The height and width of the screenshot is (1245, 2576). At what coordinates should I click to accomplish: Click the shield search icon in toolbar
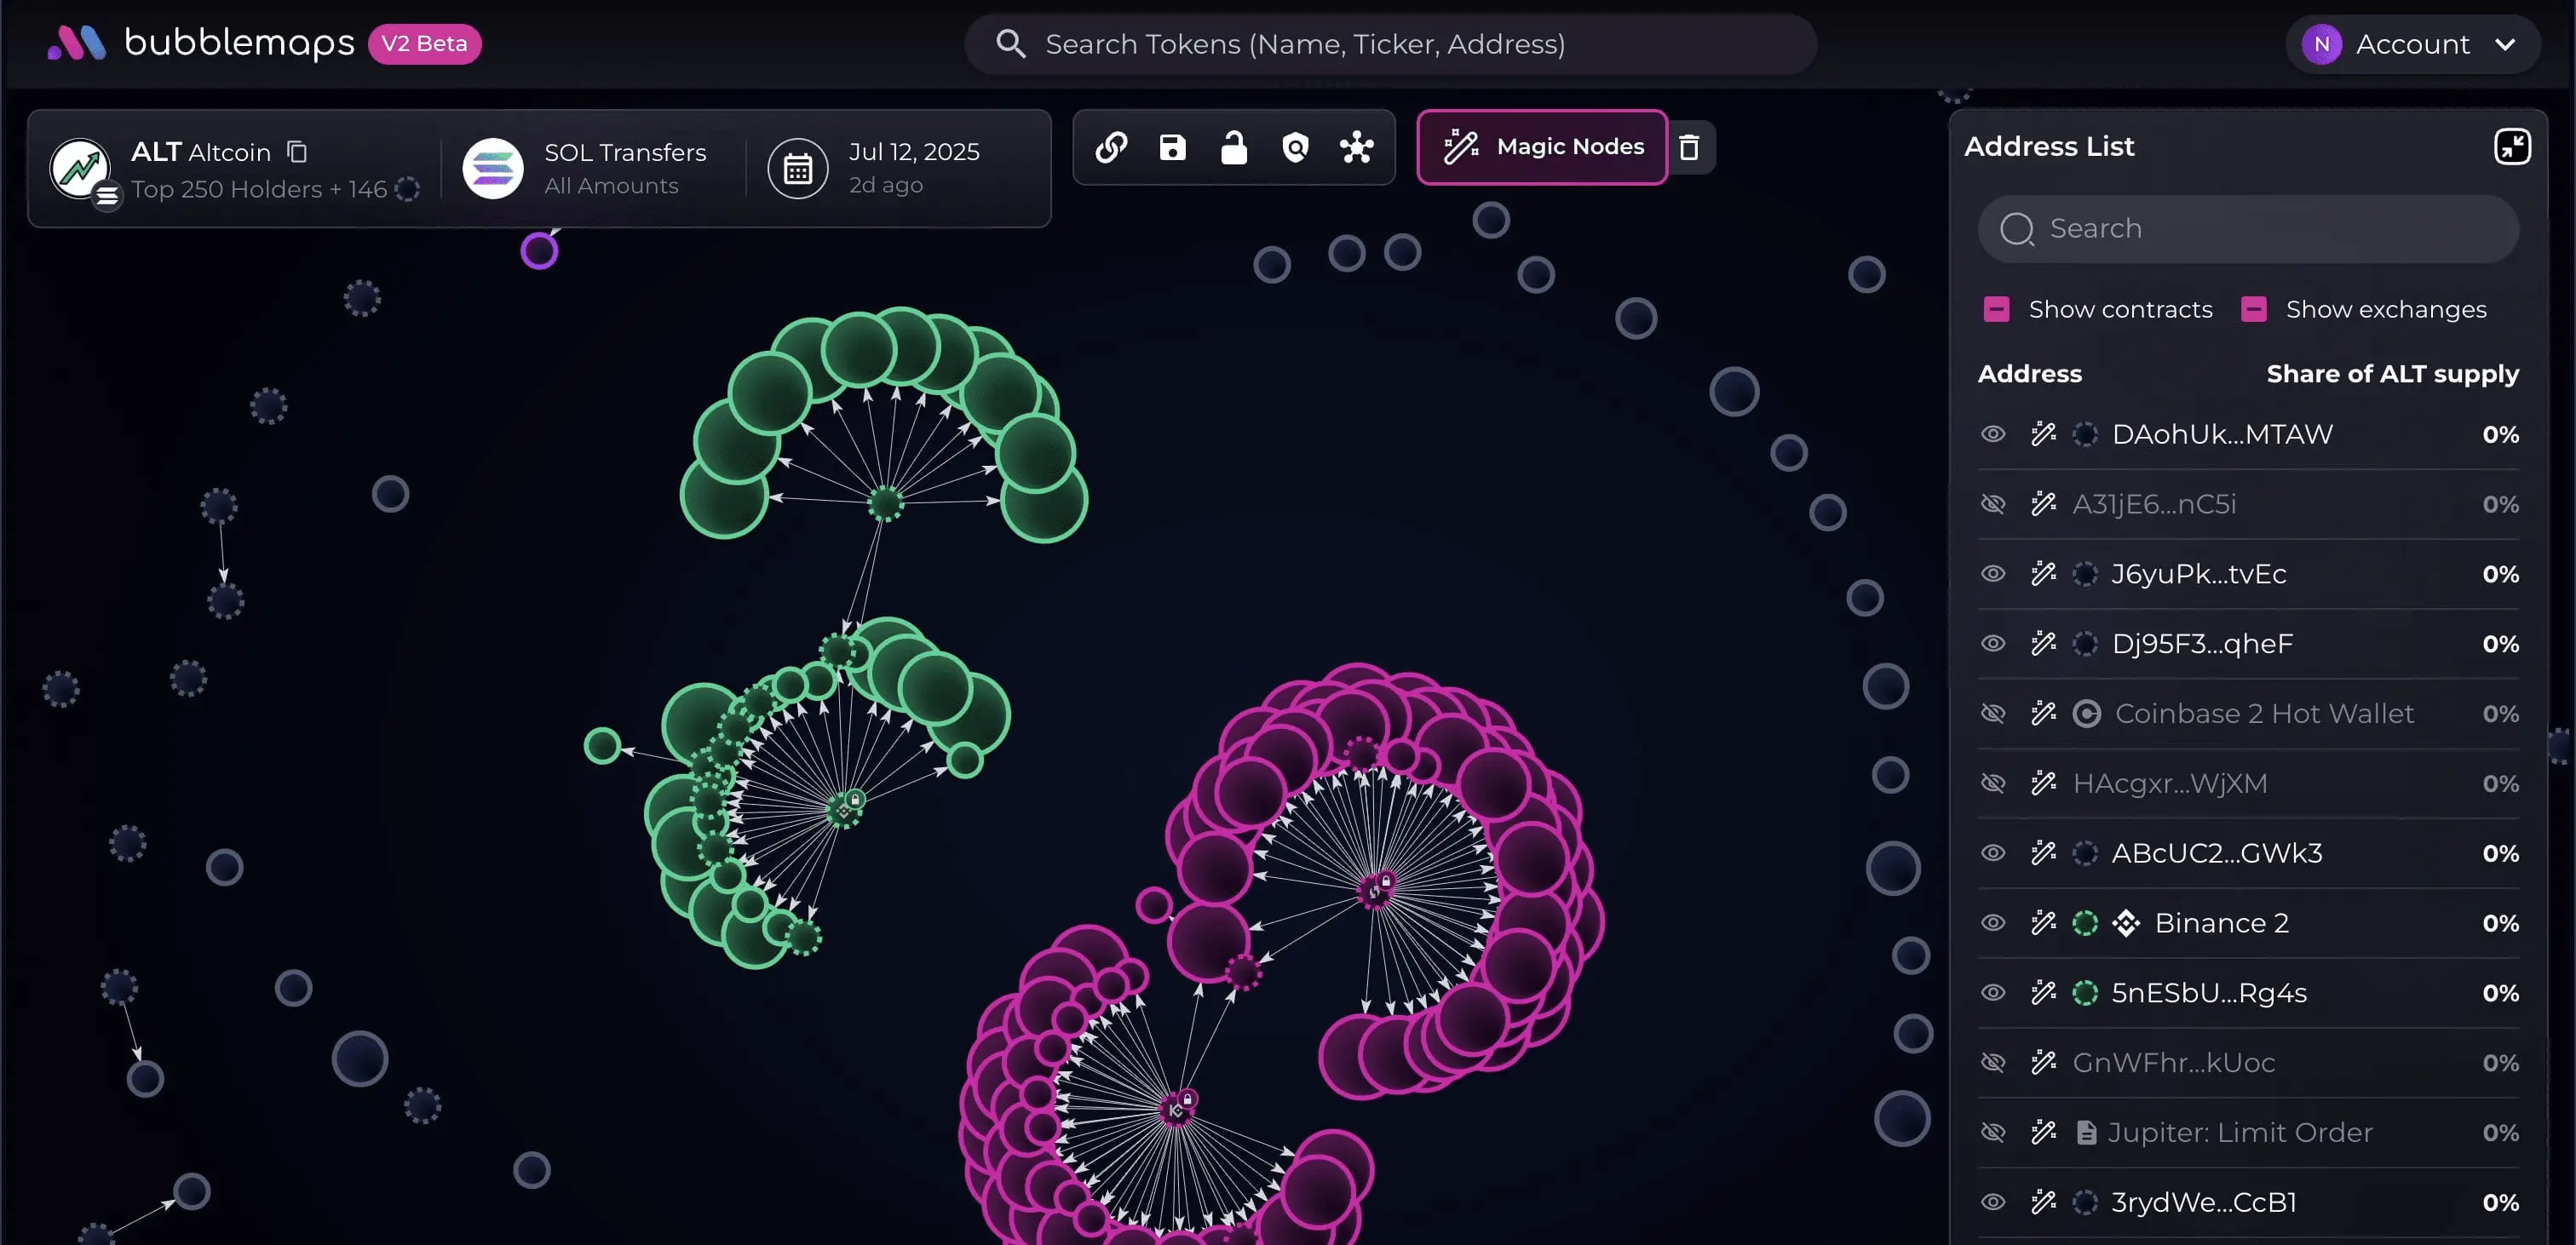1295,147
